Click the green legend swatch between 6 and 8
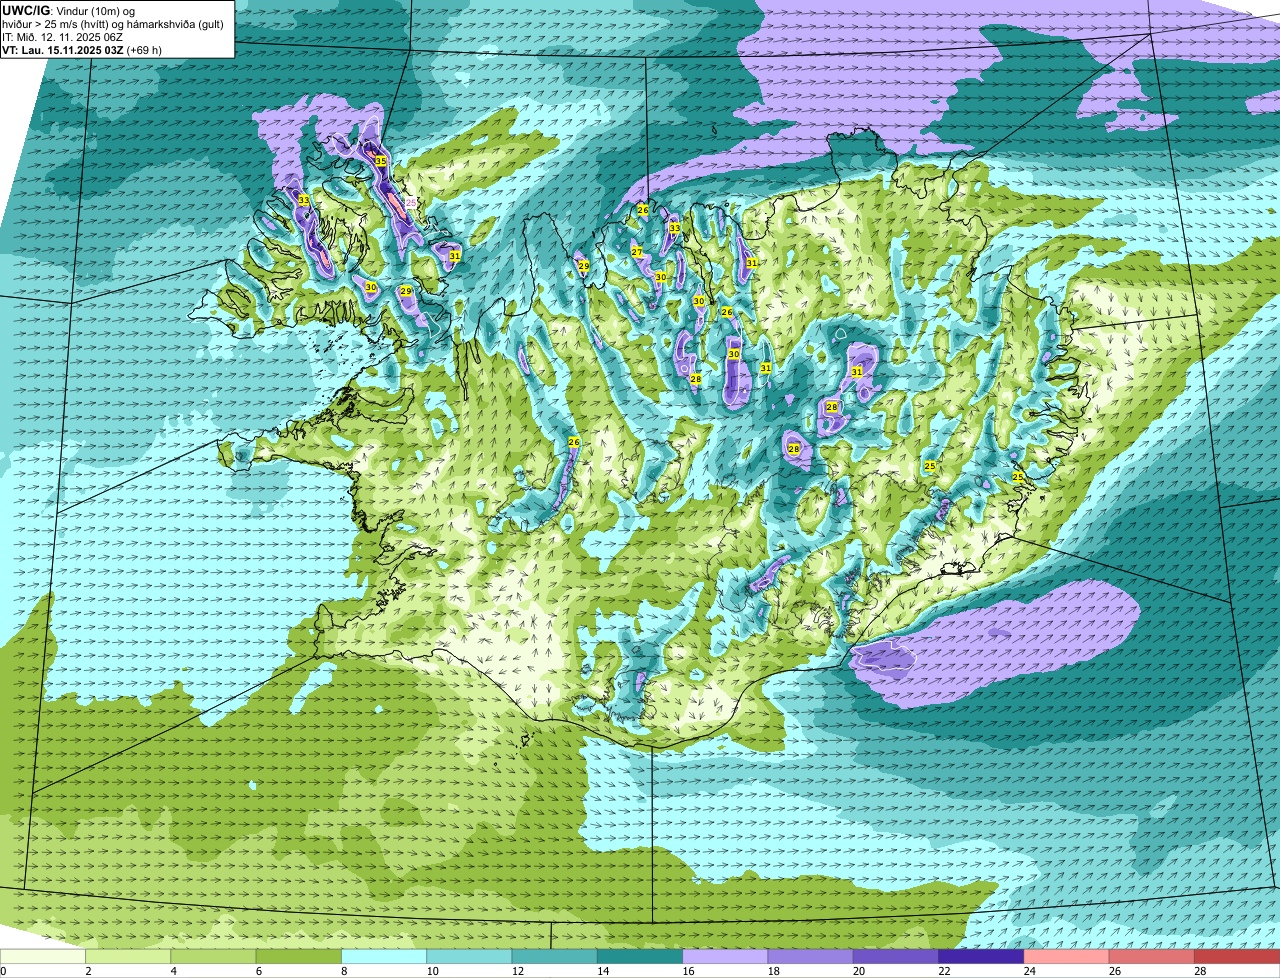This screenshot has width=1280, height=978. (x=299, y=957)
